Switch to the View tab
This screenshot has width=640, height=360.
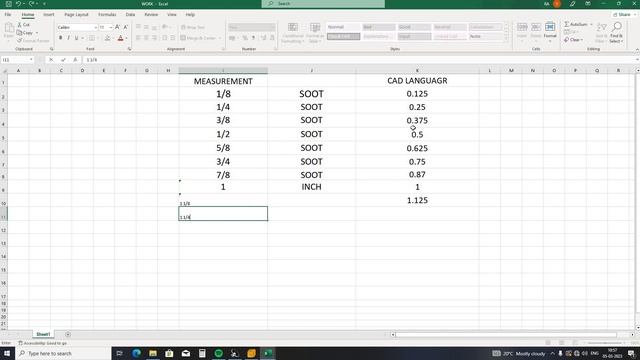(172, 14)
